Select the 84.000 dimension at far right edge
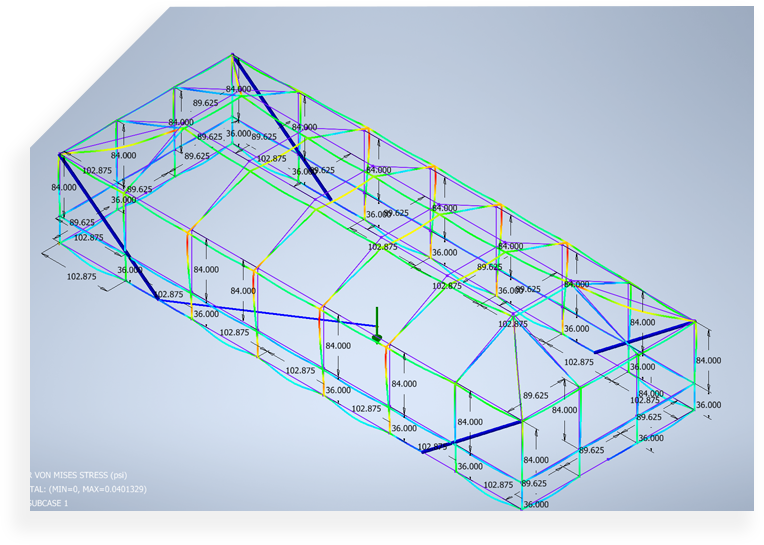This screenshot has height=545, width=764. [x=708, y=361]
